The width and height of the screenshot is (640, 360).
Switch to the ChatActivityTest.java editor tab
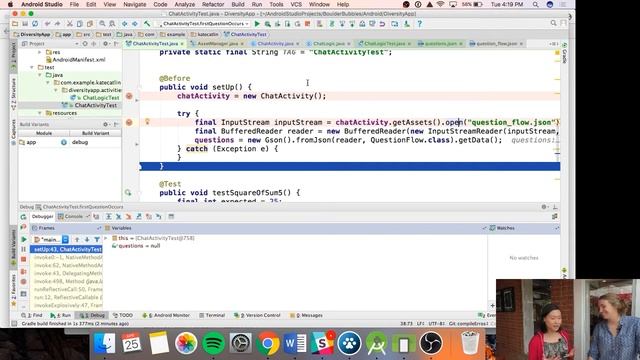(x=155, y=44)
